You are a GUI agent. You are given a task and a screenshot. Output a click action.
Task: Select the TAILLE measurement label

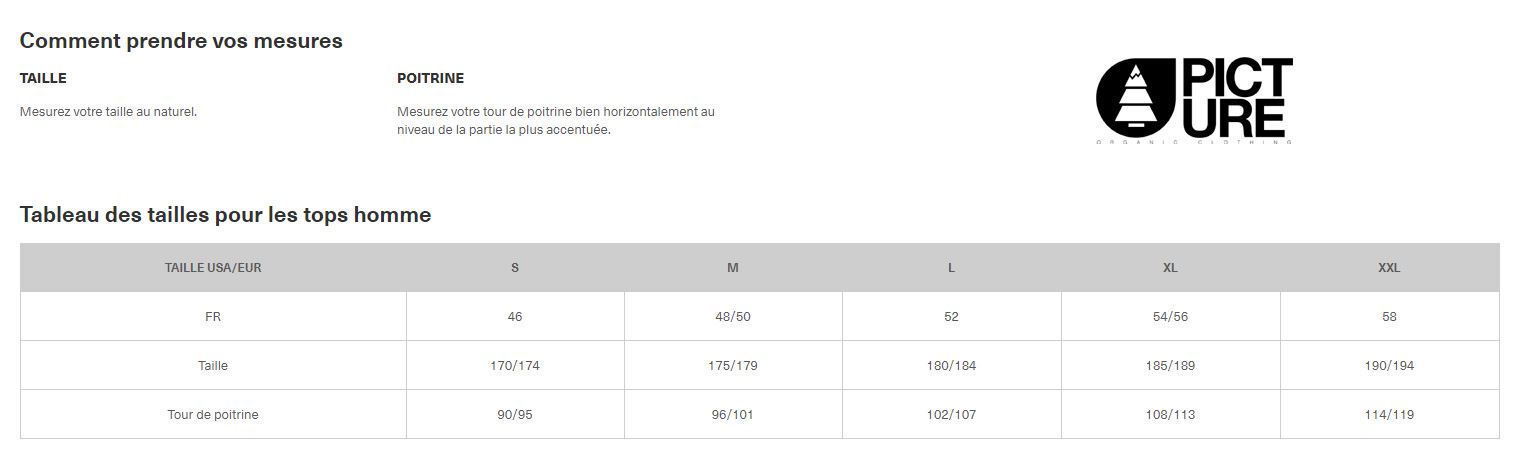[43, 78]
